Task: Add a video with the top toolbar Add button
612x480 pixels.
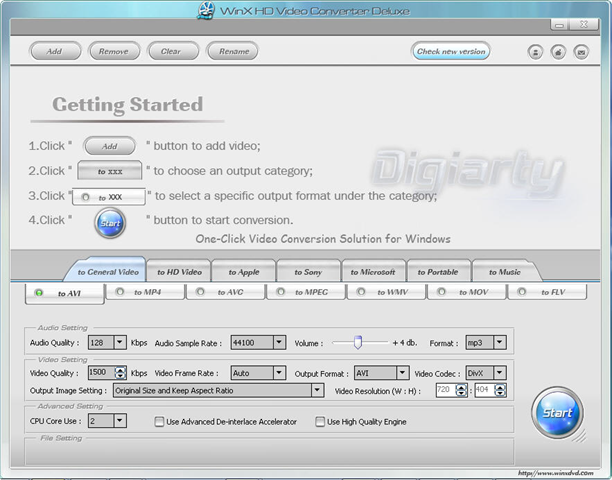Action: coord(55,51)
